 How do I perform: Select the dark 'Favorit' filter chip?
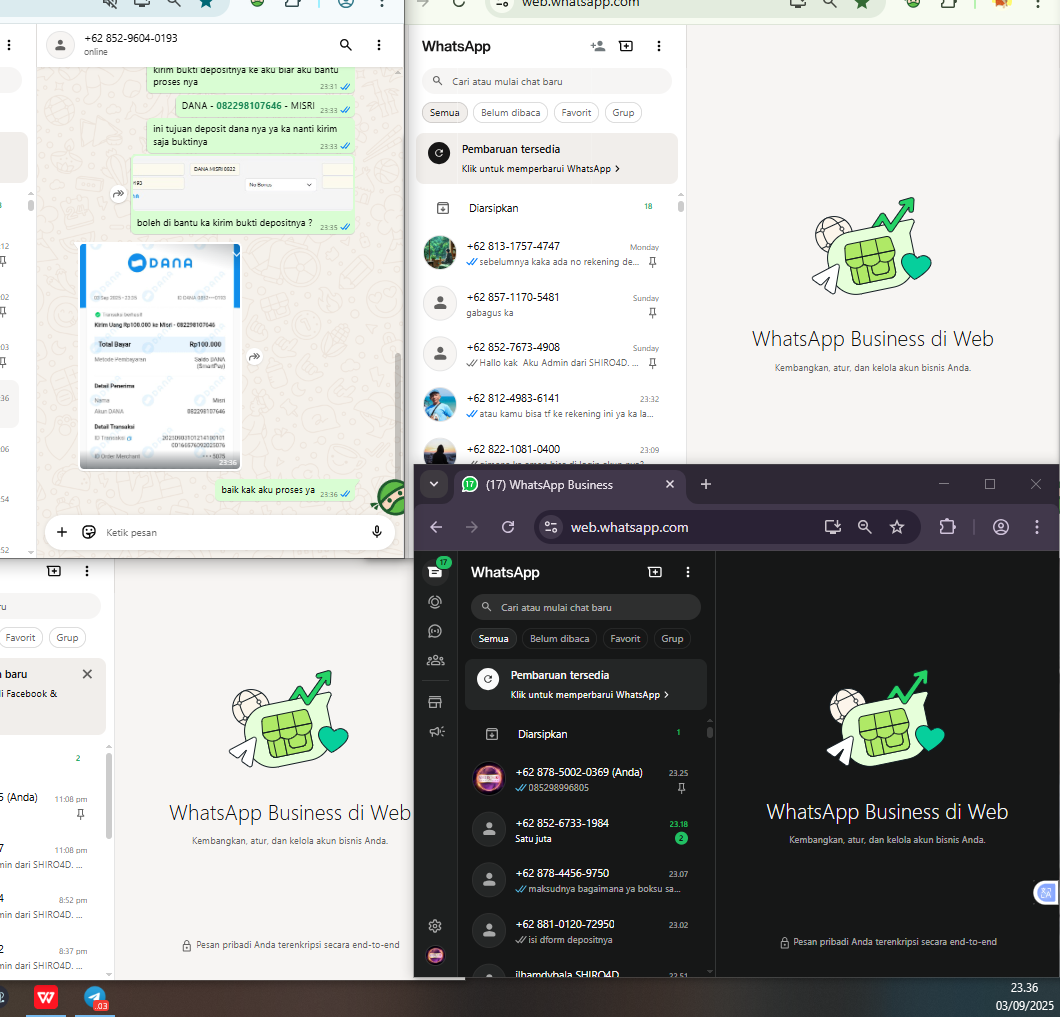coord(625,638)
